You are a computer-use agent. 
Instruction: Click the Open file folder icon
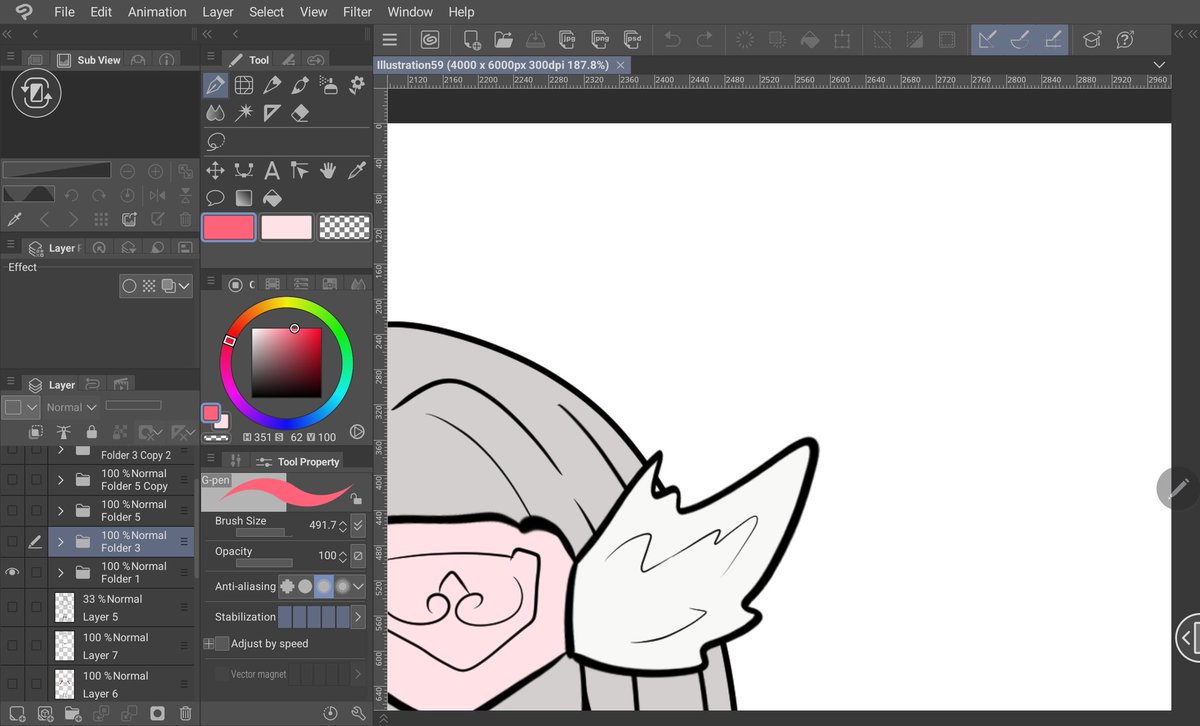pyautogui.click(x=503, y=40)
